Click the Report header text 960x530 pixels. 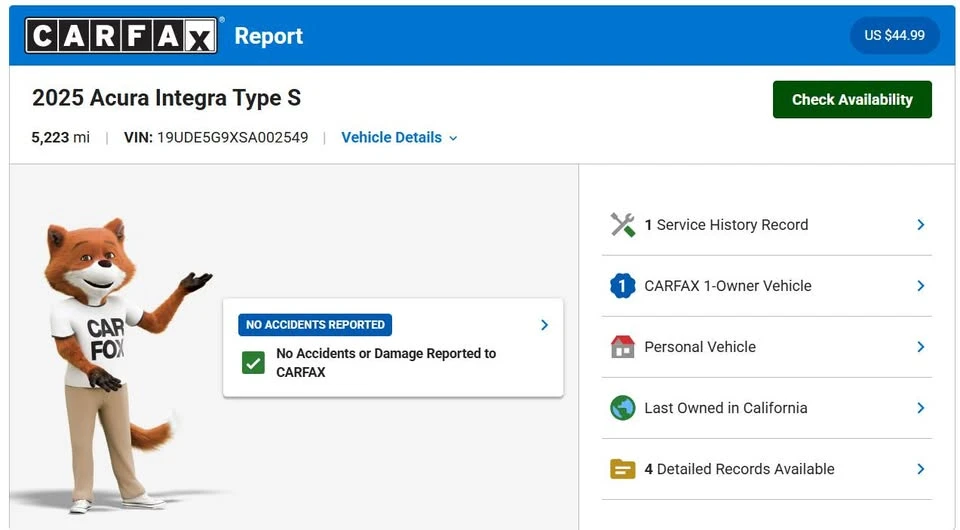point(269,35)
